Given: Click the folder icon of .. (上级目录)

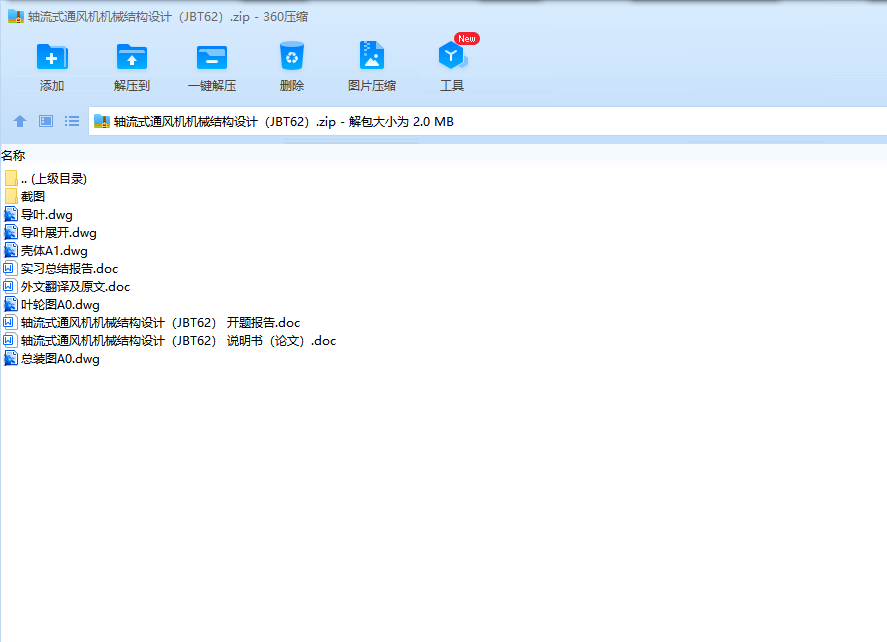Looking at the screenshot, I should click(11, 178).
